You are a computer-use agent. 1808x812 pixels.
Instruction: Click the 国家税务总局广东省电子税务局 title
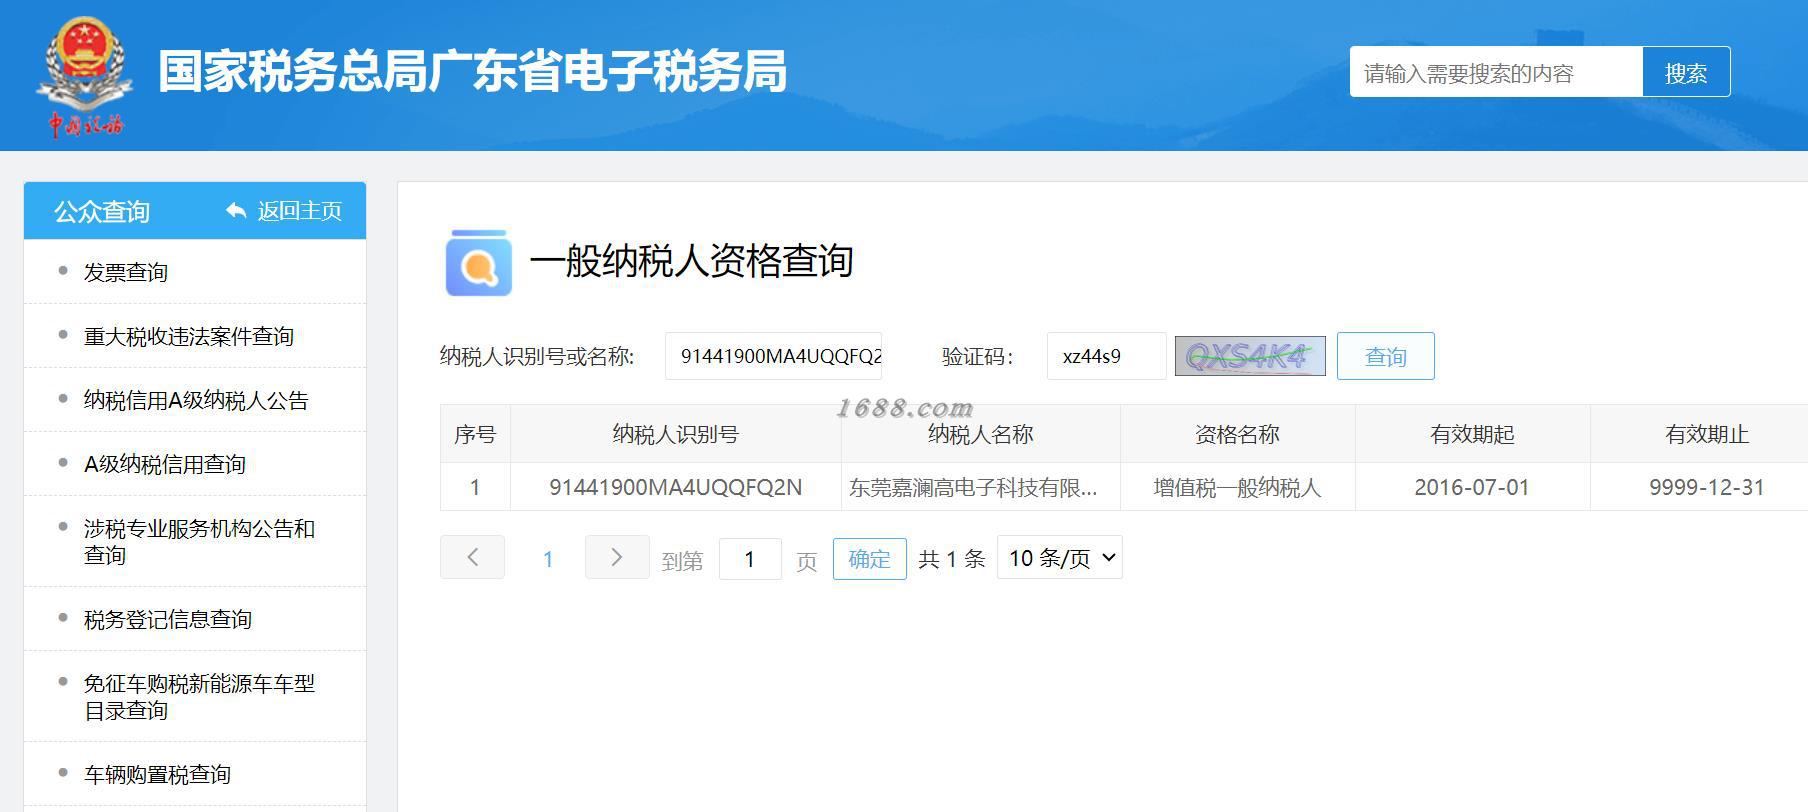tap(472, 72)
